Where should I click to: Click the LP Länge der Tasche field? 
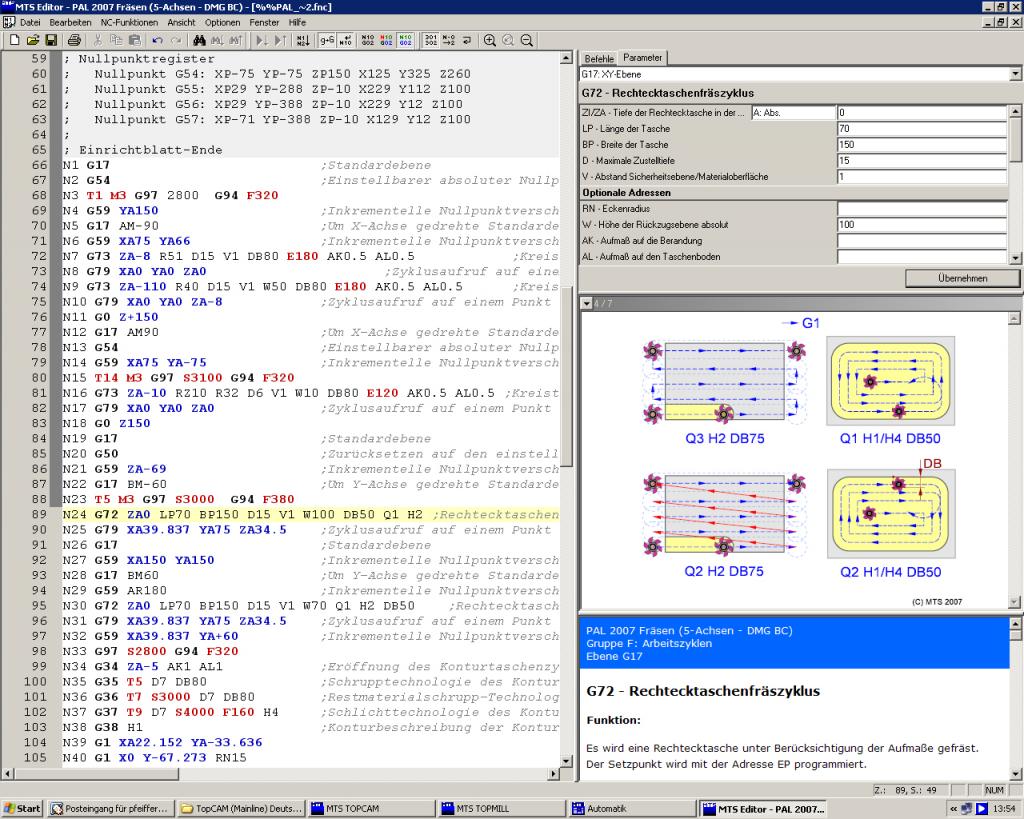[921, 129]
